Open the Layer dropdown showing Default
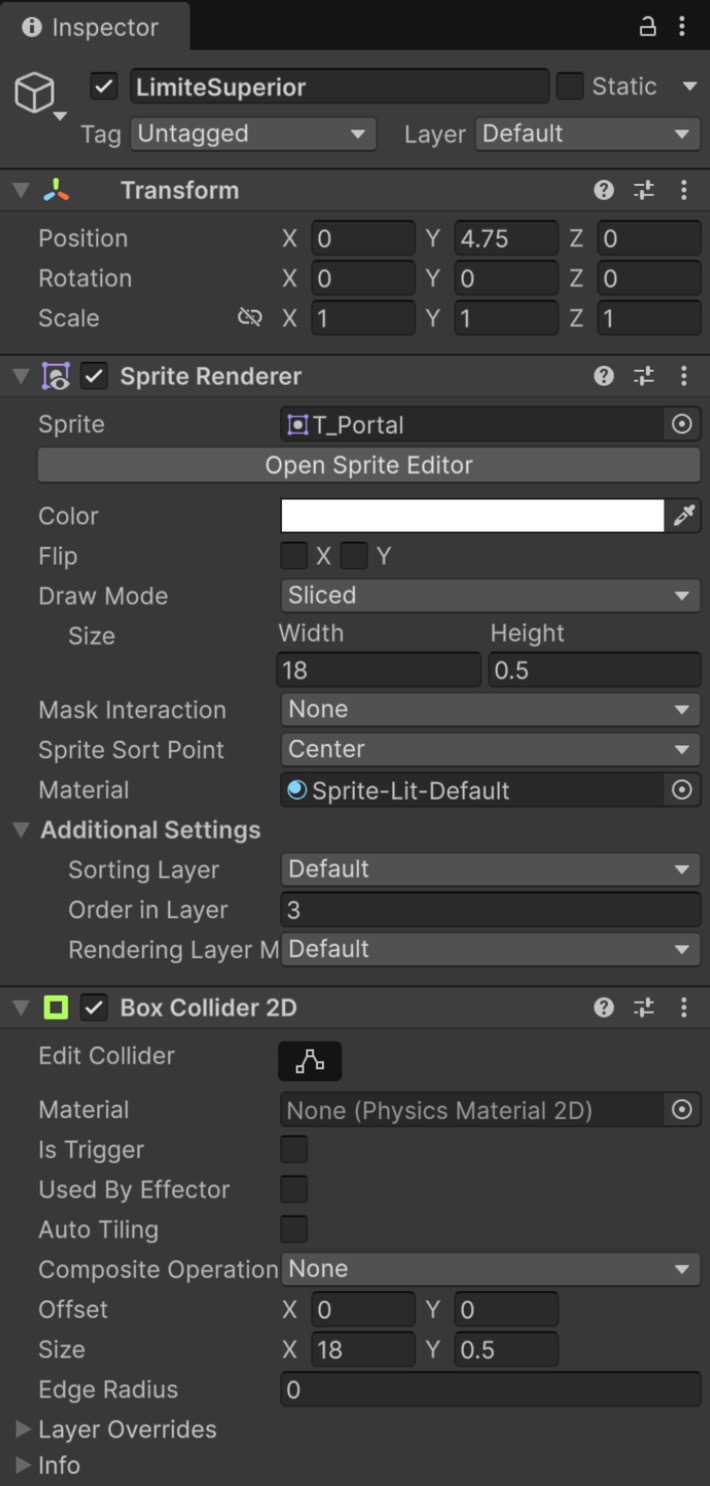 click(588, 134)
